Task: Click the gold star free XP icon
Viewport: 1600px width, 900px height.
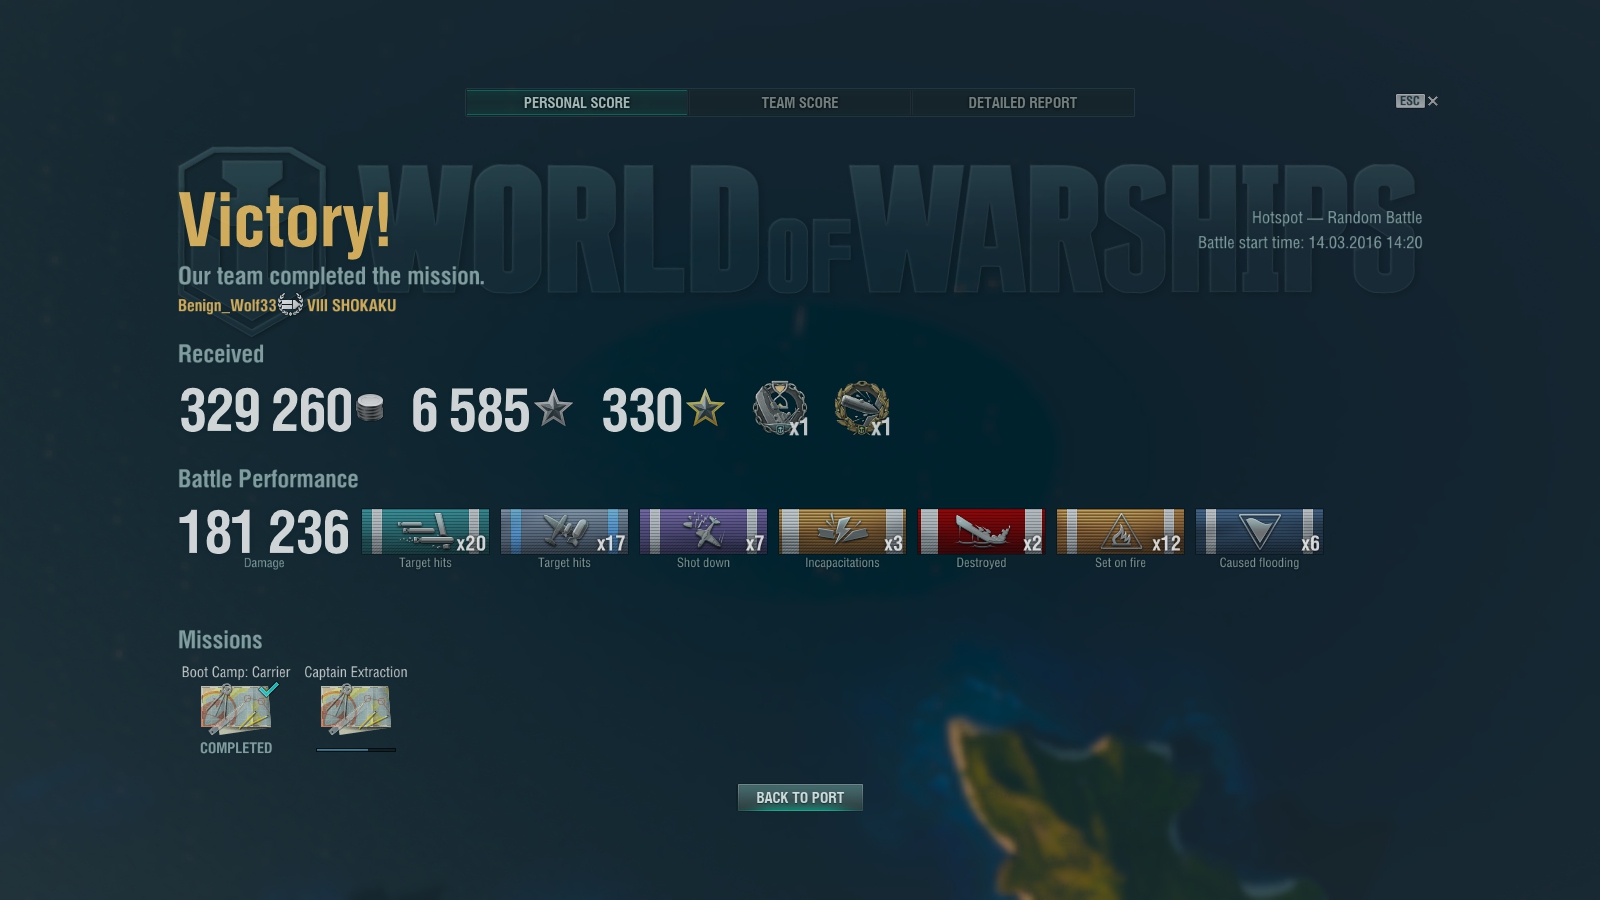Action: (x=705, y=408)
